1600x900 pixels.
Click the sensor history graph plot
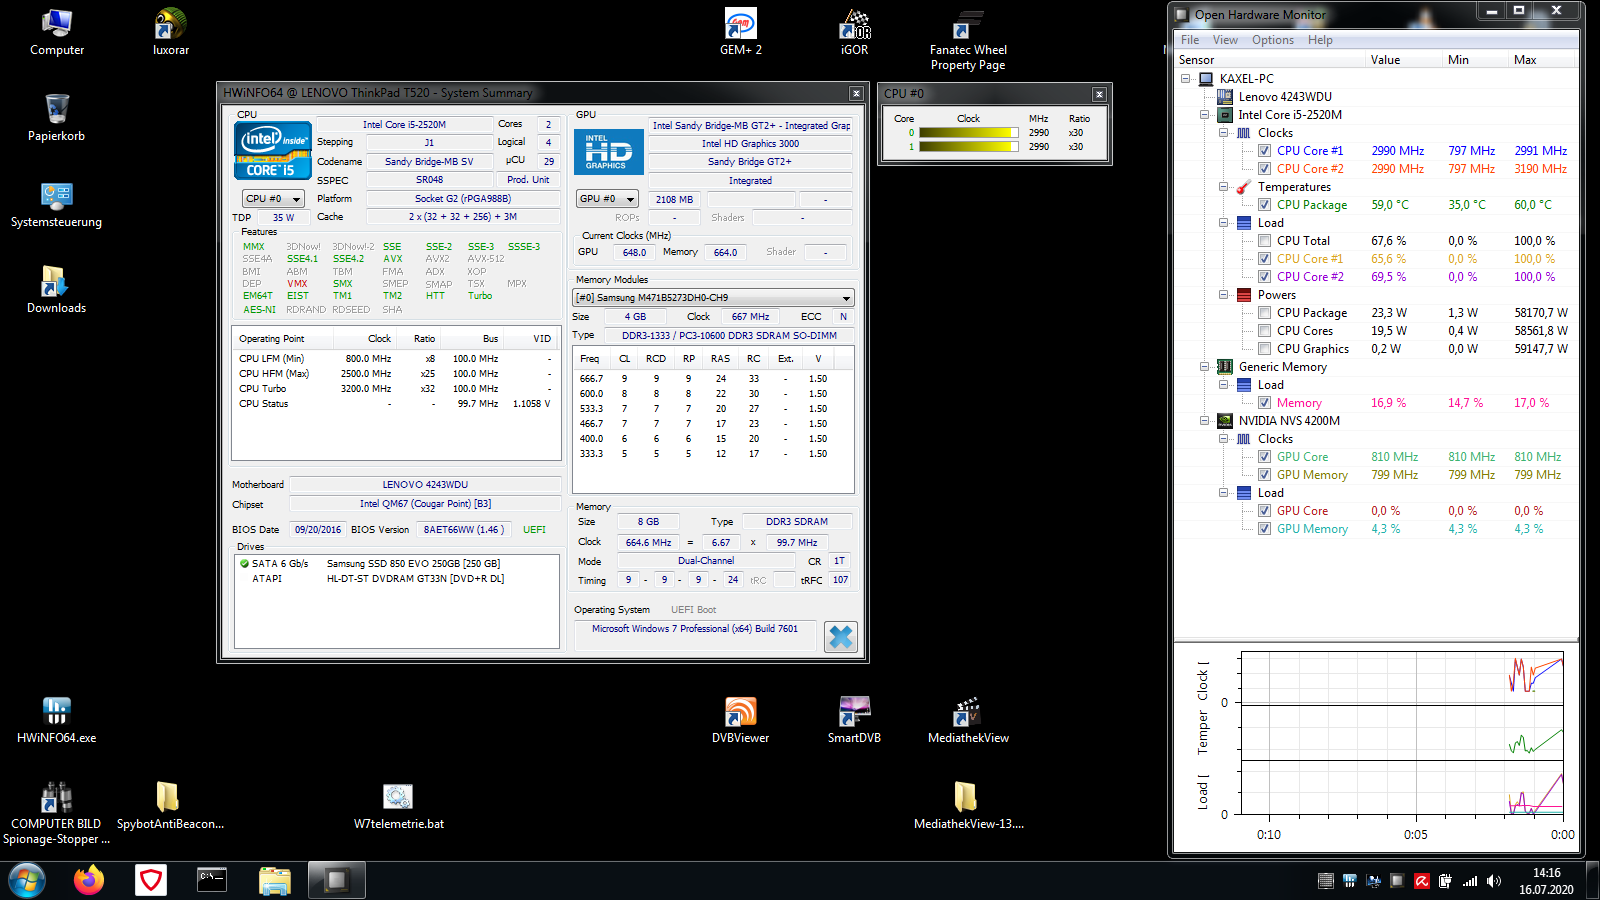[1401, 734]
